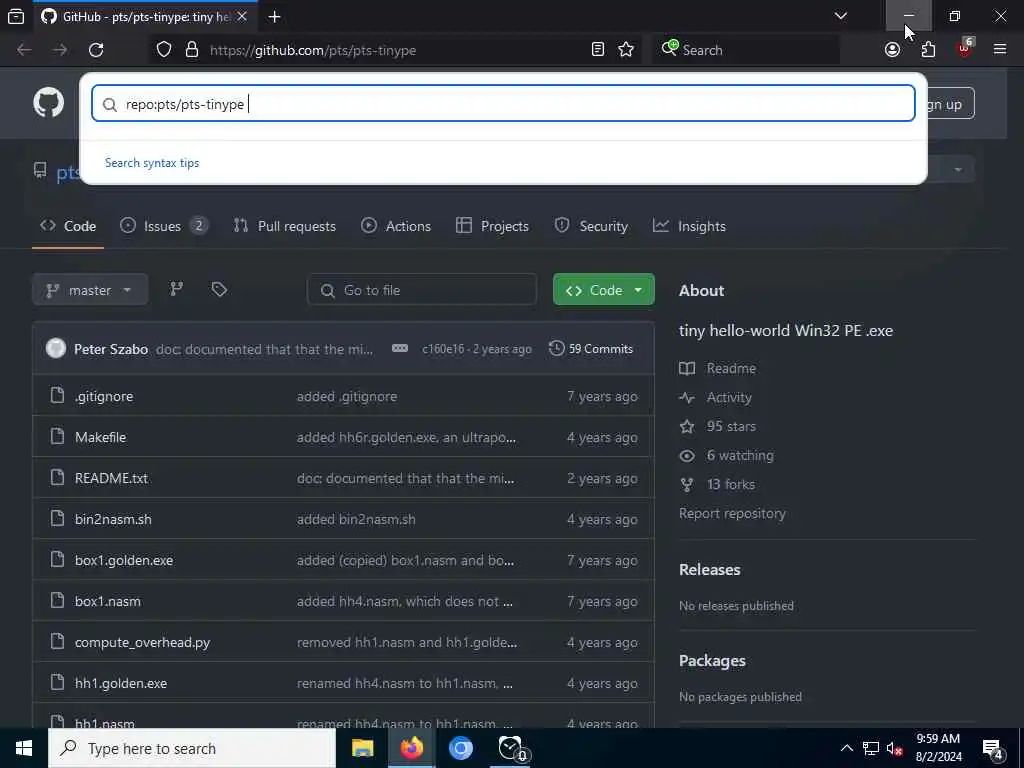
Task: Open the Makefile file
Action: pos(101,437)
